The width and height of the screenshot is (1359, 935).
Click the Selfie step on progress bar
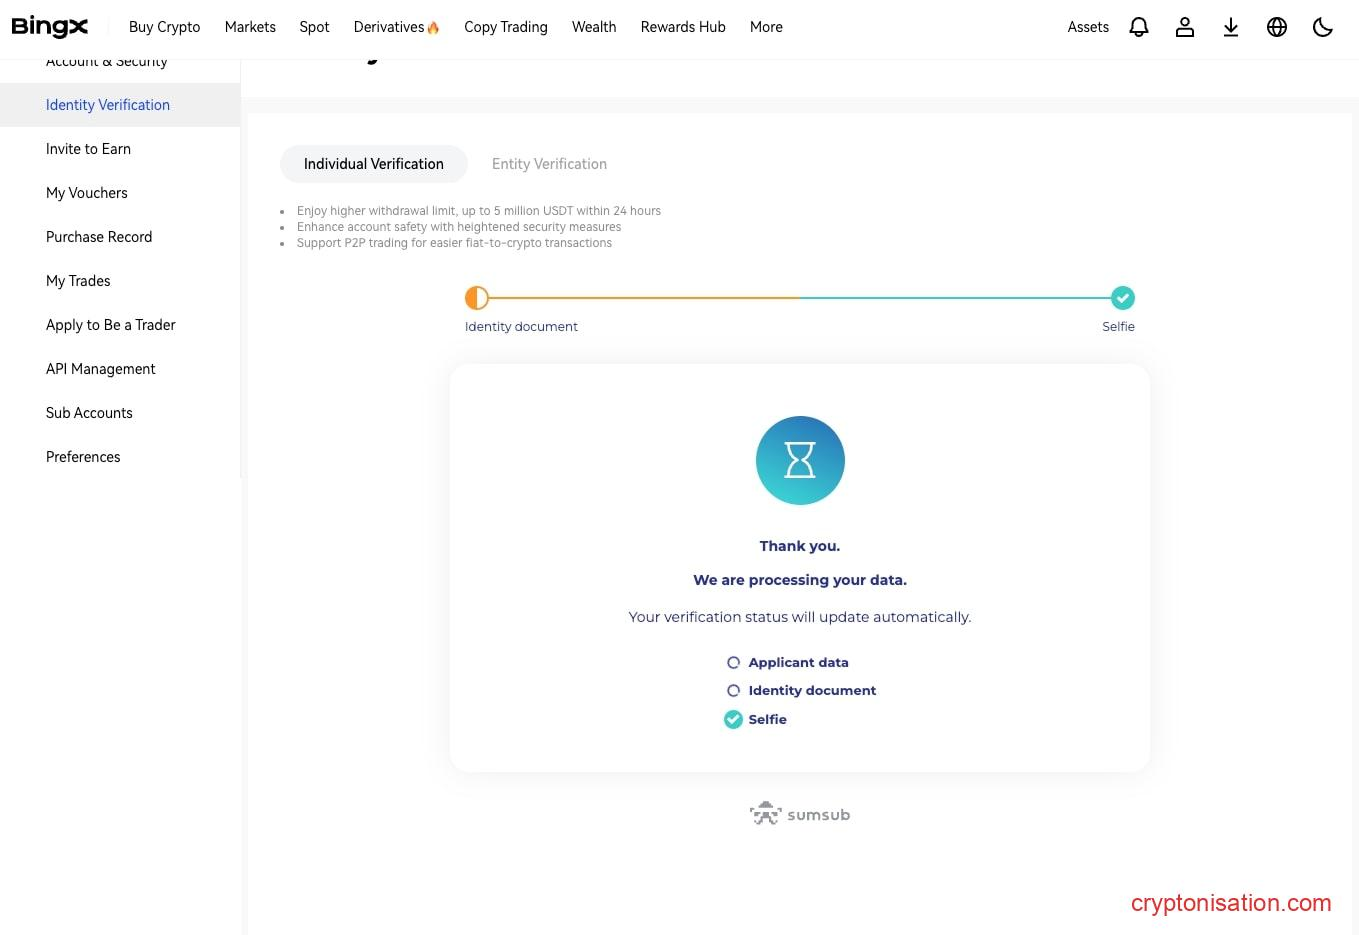[1122, 298]
